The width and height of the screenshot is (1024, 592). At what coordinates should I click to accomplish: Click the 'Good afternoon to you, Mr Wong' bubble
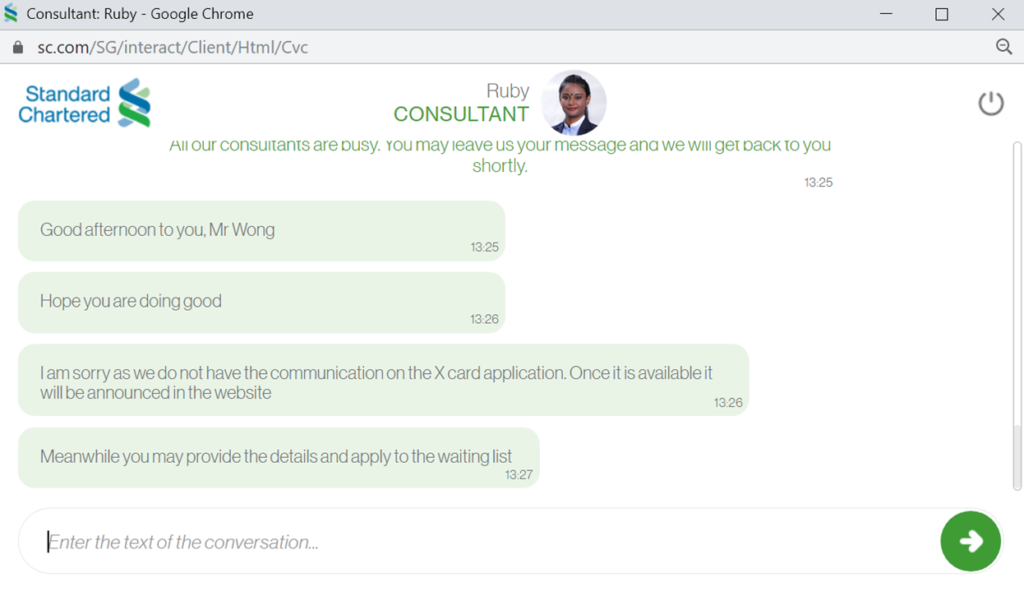261,228
